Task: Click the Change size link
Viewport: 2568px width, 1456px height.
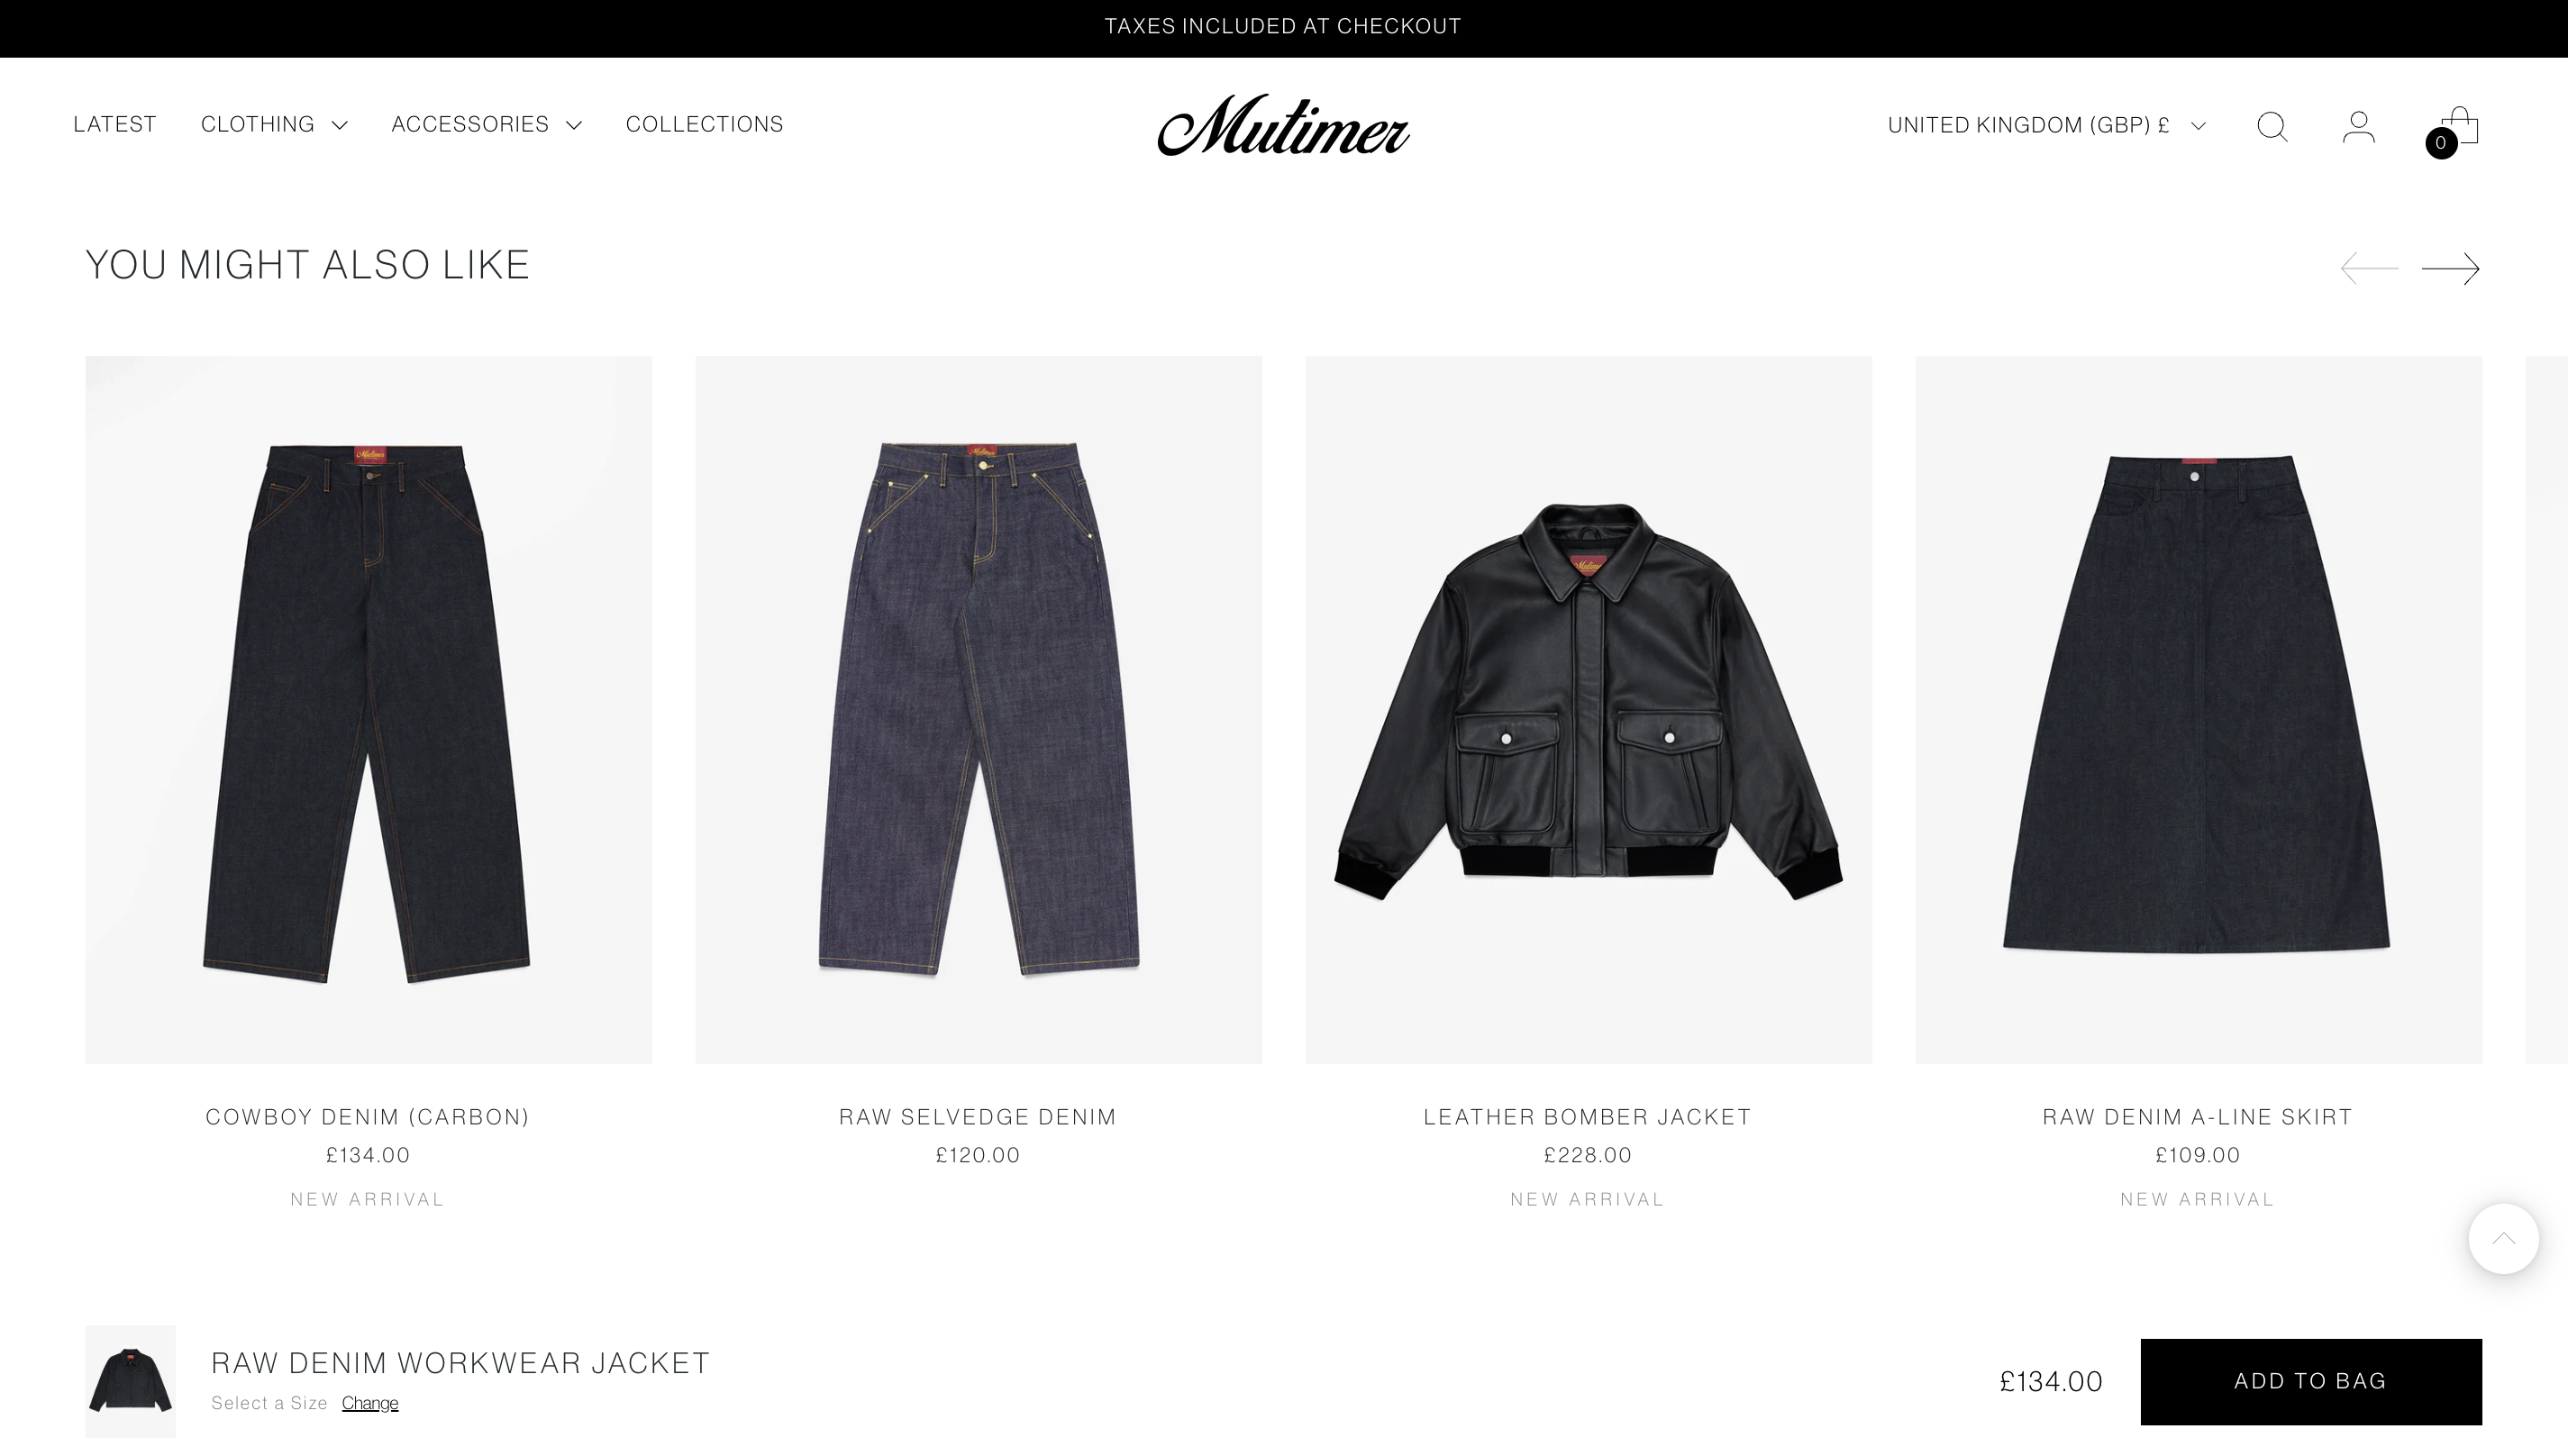Action: tap(370, 1403)
